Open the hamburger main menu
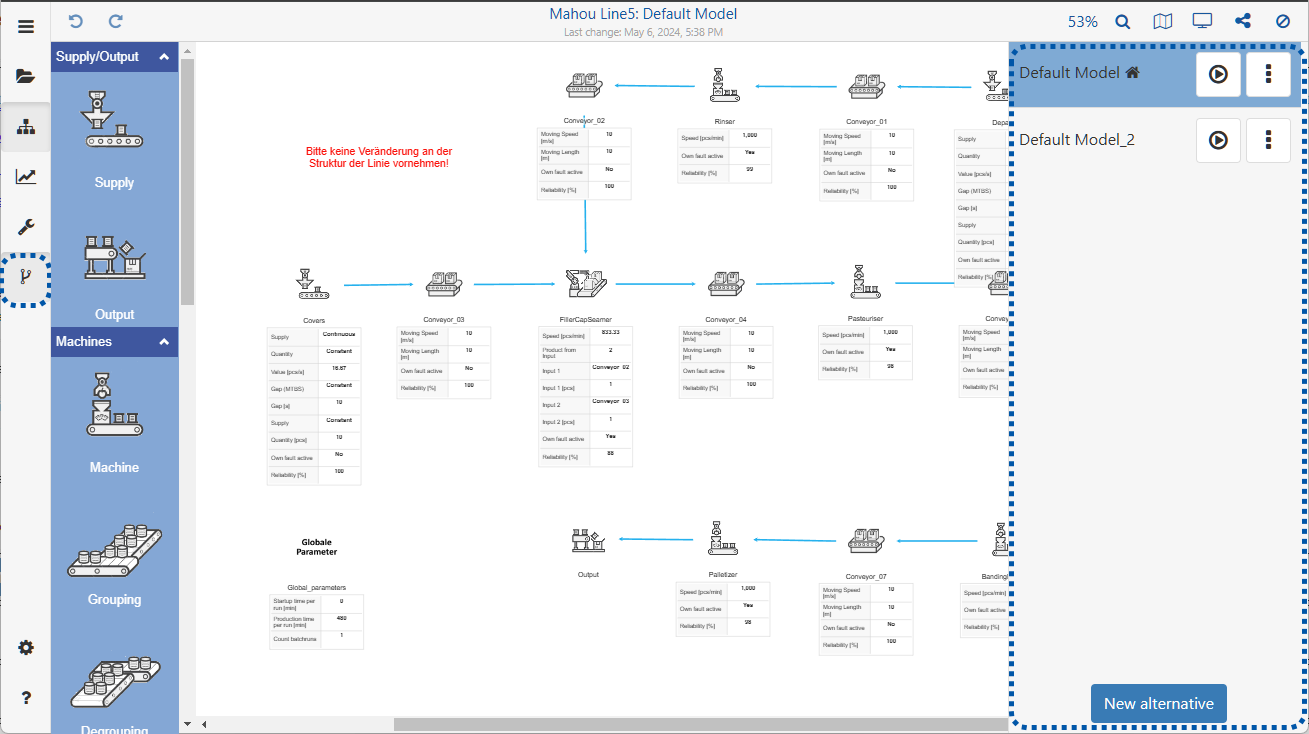1309x734 pixels. (26, 27)
